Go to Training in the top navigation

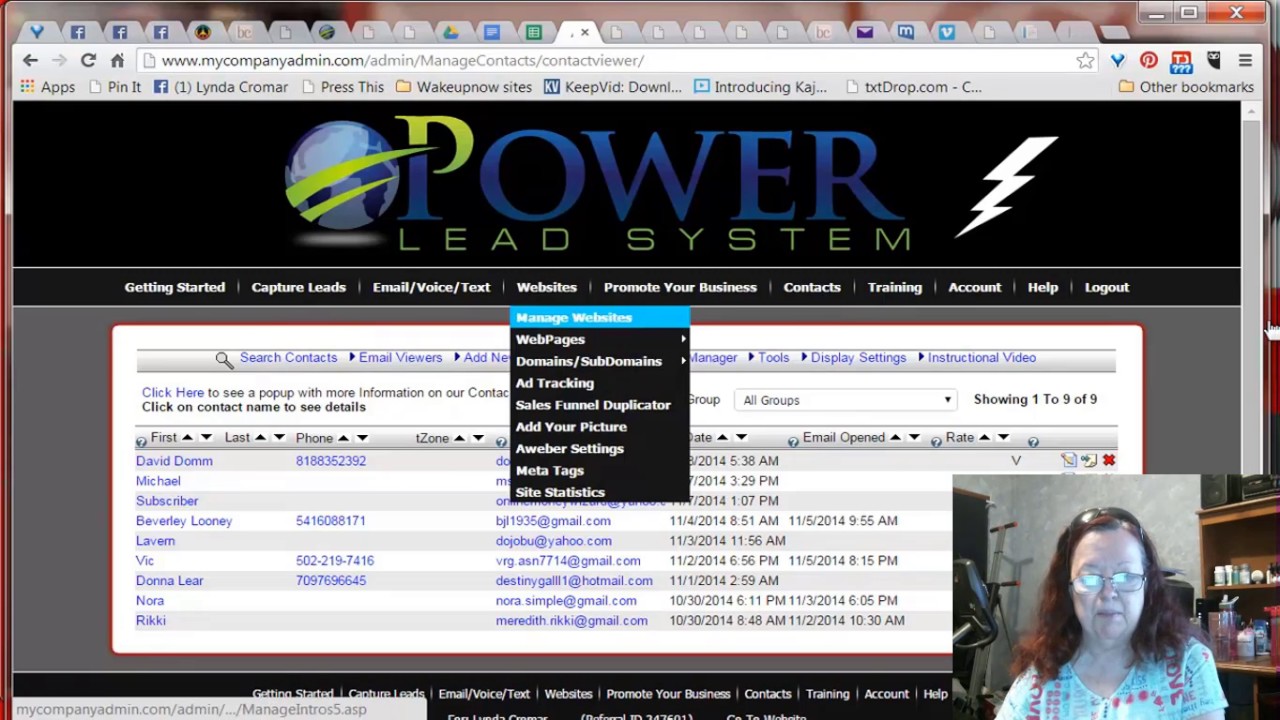pos(894,287)
